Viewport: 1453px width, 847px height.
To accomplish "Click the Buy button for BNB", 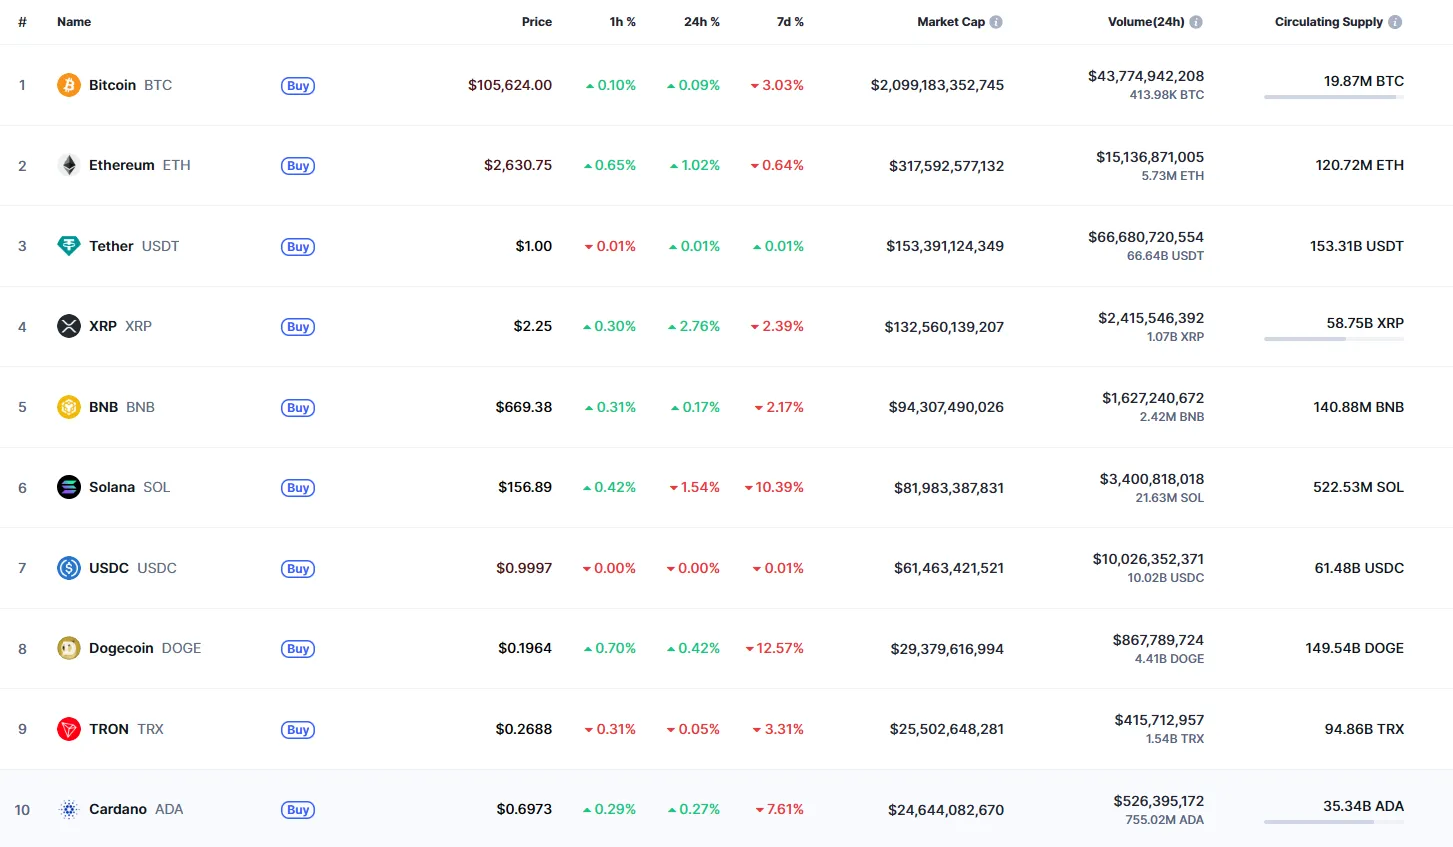I will [x=298, y=408].
